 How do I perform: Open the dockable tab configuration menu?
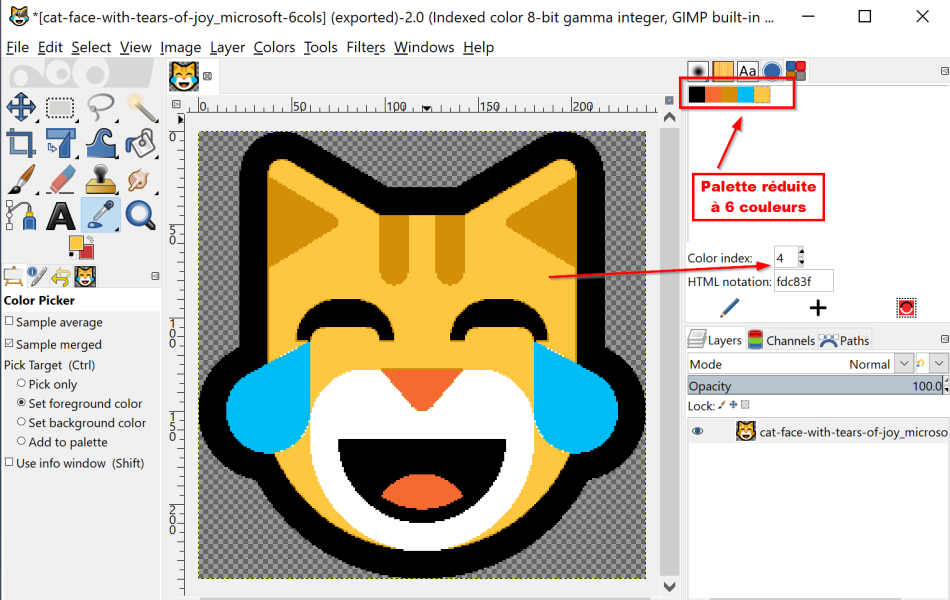(x=944, y=72)
